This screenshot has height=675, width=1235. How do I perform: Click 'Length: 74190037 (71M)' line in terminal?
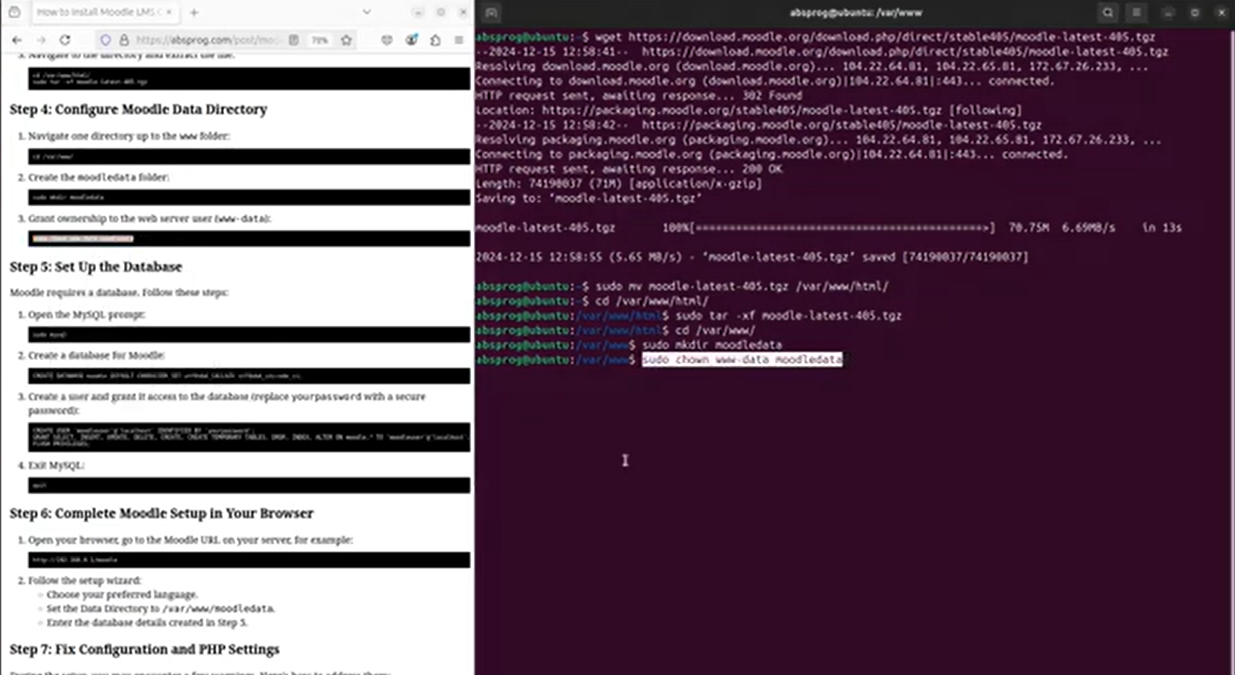coord(618,184)
